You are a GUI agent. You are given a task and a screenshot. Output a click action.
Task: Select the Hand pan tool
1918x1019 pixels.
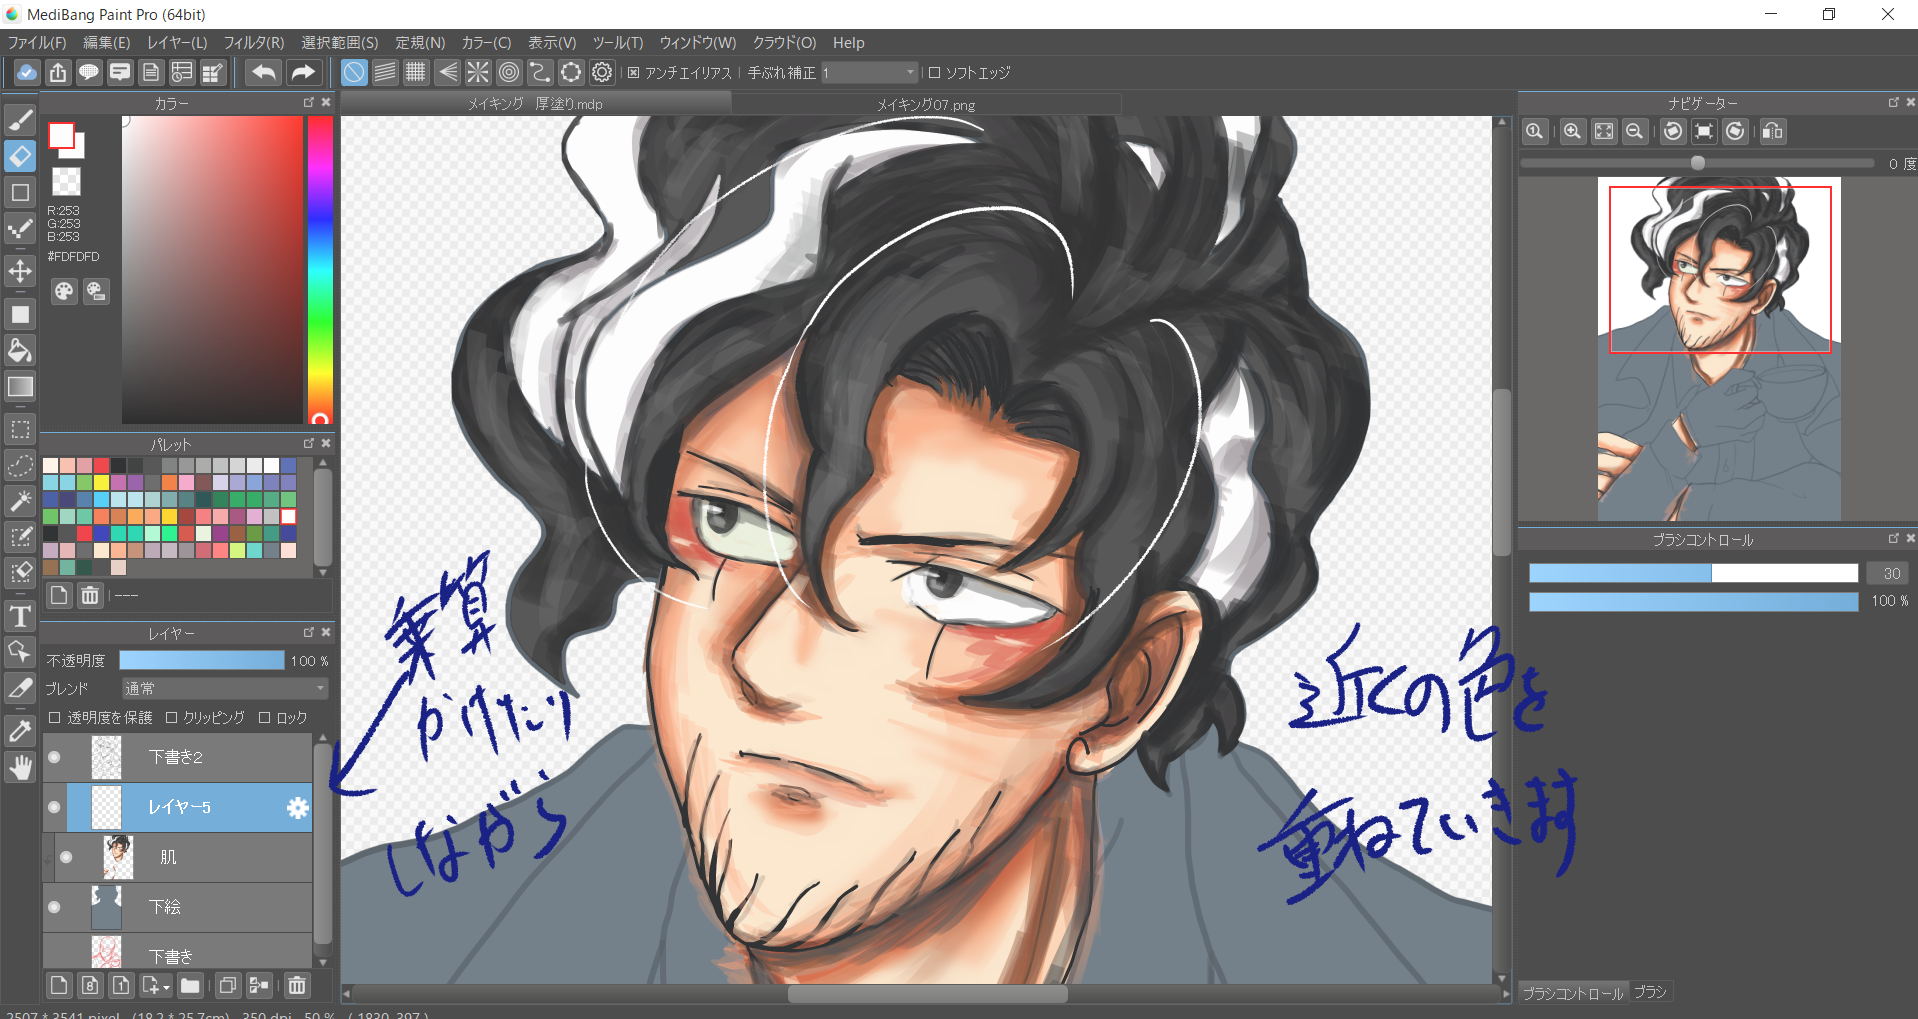click(x=20, y=768)
